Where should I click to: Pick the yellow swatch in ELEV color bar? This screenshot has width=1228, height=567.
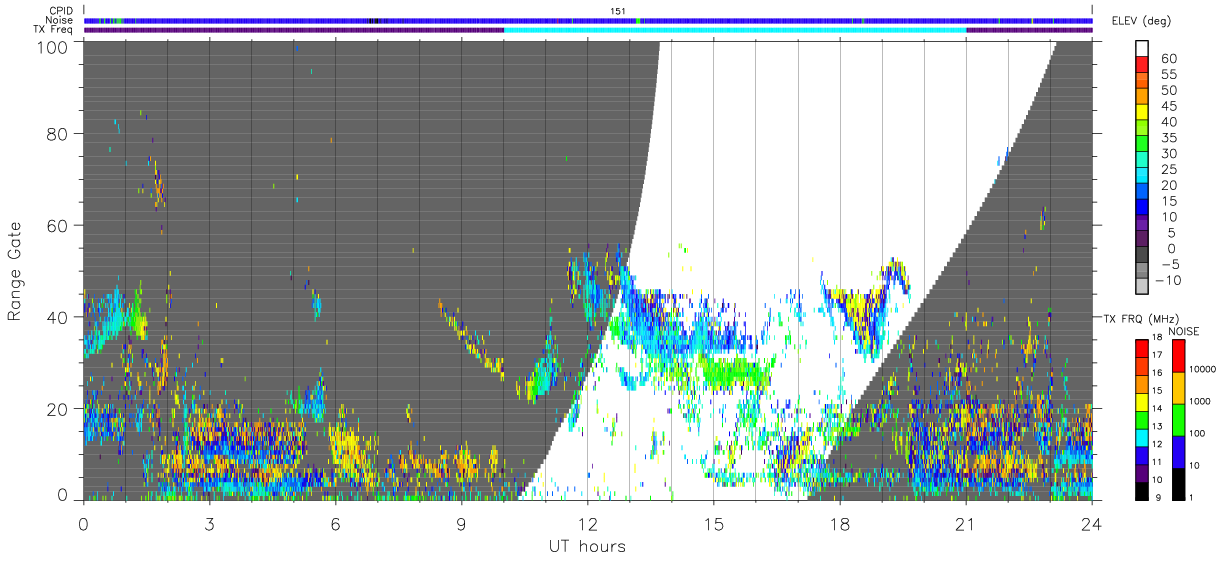click(1143, 113)
